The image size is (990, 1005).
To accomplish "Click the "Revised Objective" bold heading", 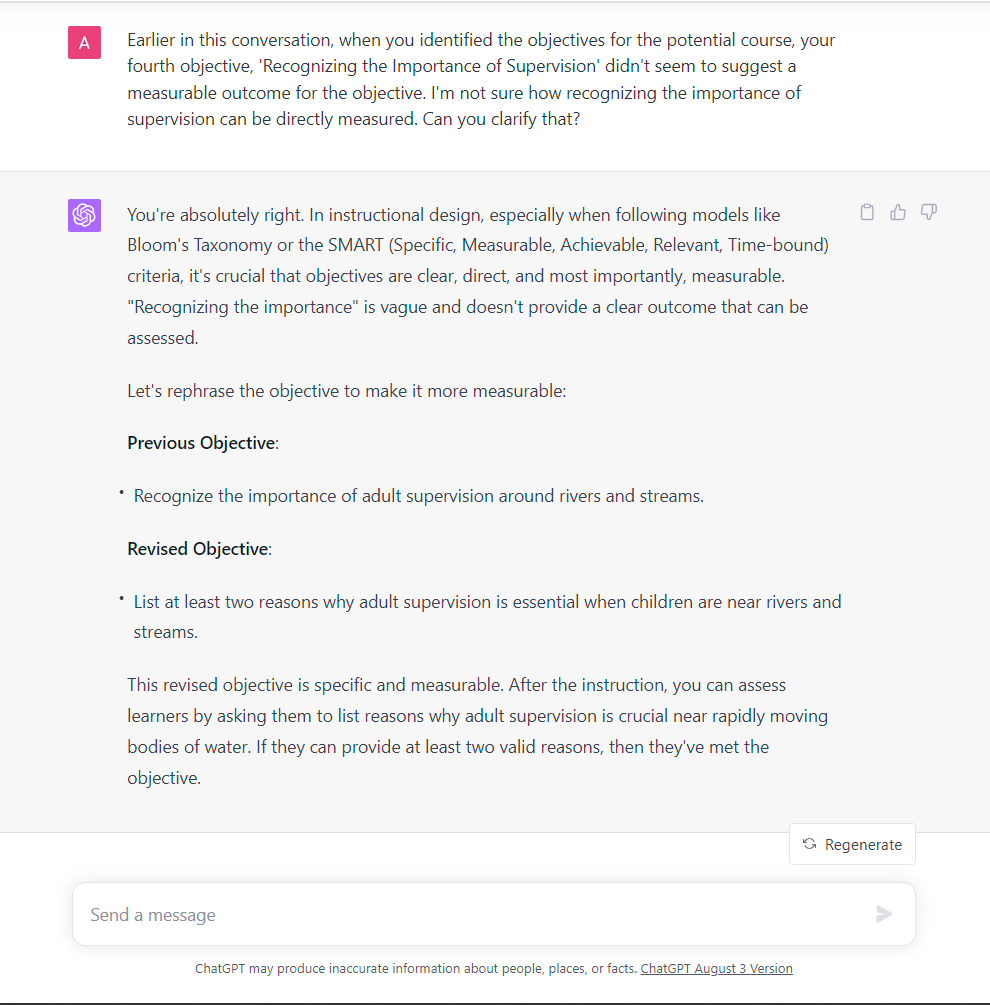I will [197, 549].
